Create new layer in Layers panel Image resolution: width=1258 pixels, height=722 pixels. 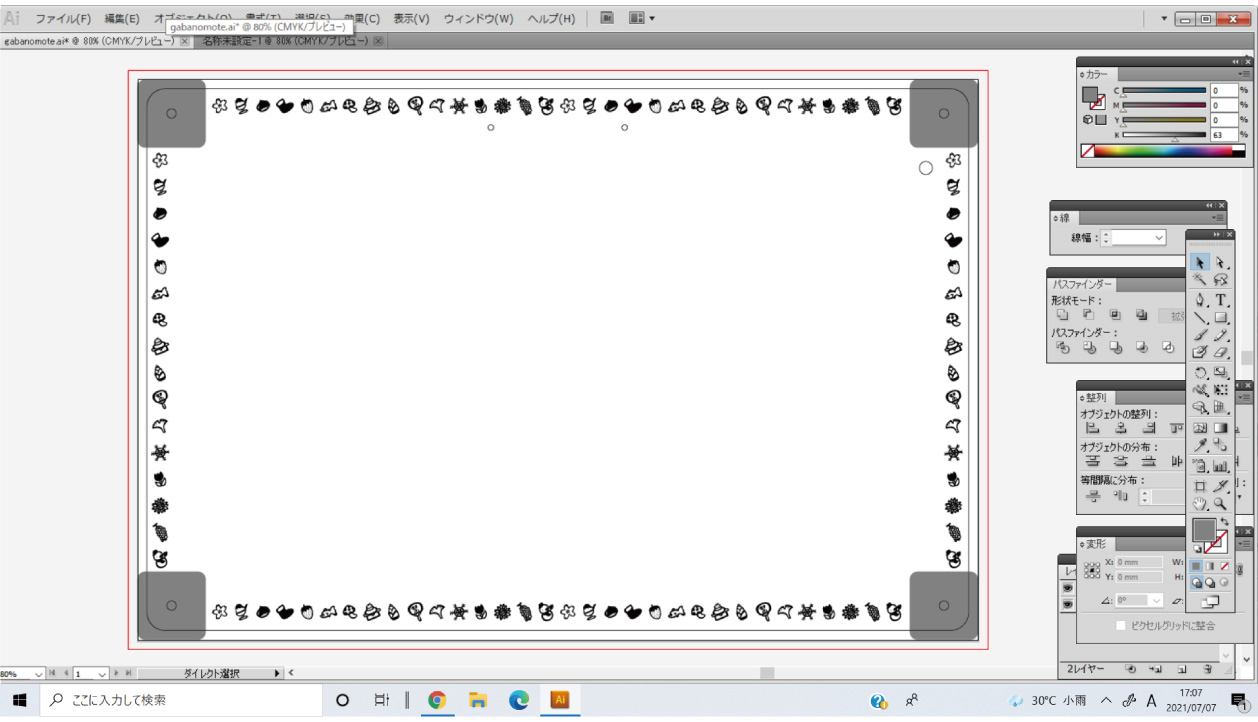pos(1181,668)
